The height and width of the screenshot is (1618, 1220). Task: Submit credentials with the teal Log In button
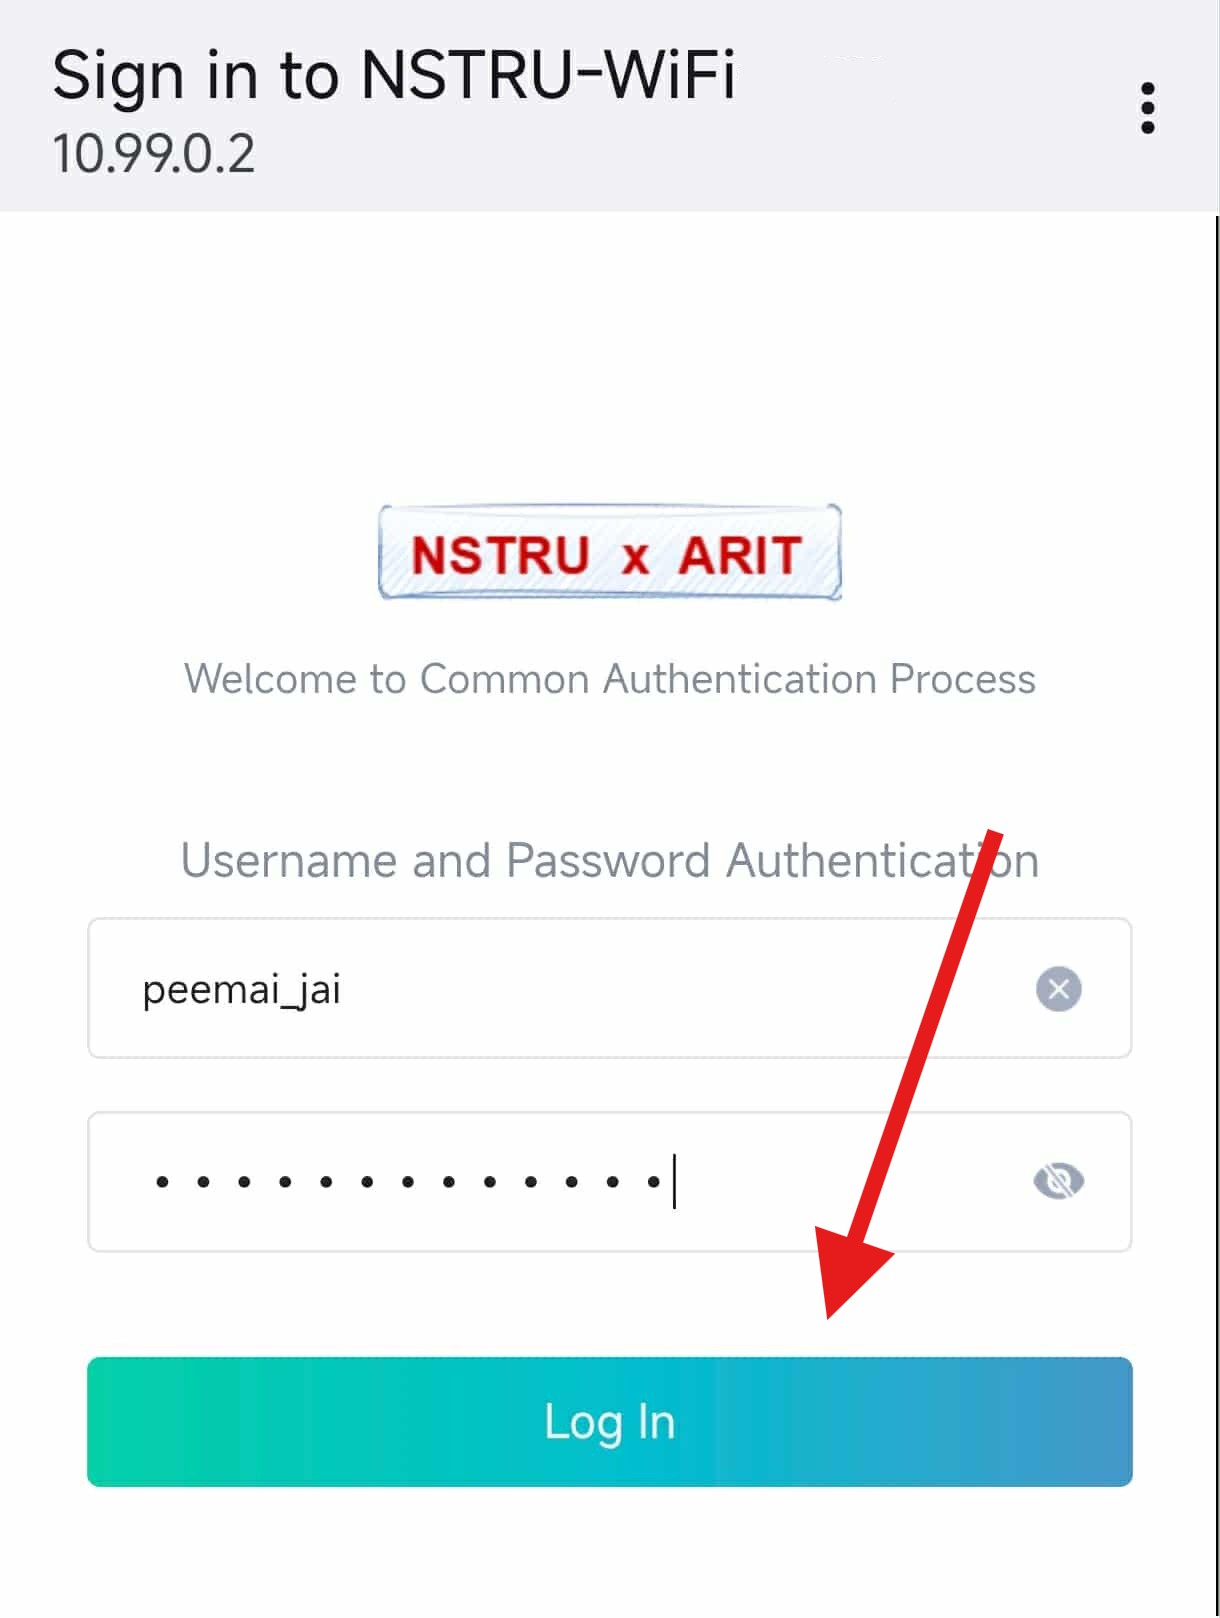609,1421
